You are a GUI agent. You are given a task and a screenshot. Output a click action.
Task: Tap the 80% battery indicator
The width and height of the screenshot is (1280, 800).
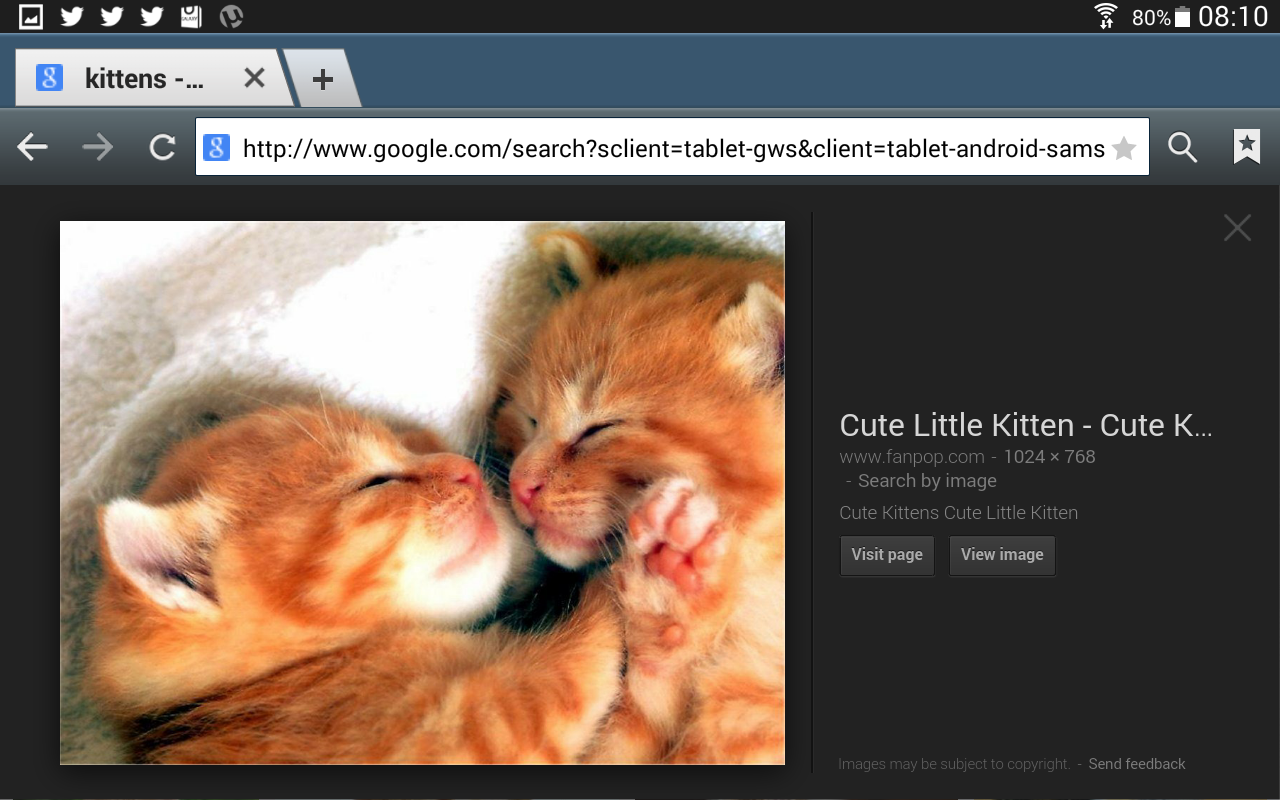point(1161,17)
